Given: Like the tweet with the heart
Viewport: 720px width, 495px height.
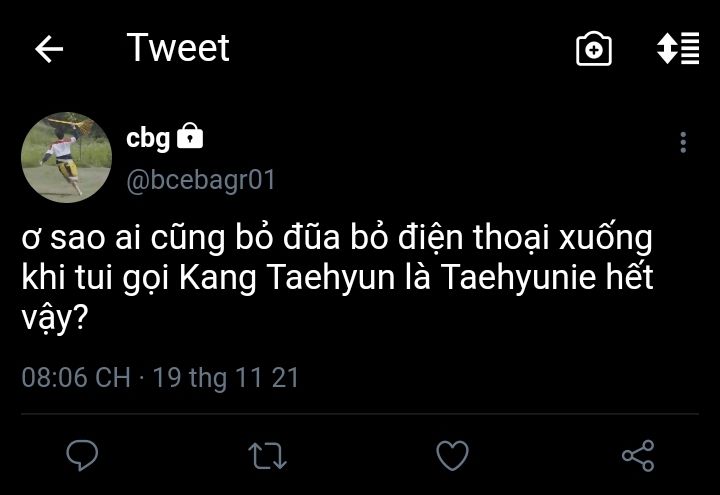Looking at the screenshot, I should 453,456.
